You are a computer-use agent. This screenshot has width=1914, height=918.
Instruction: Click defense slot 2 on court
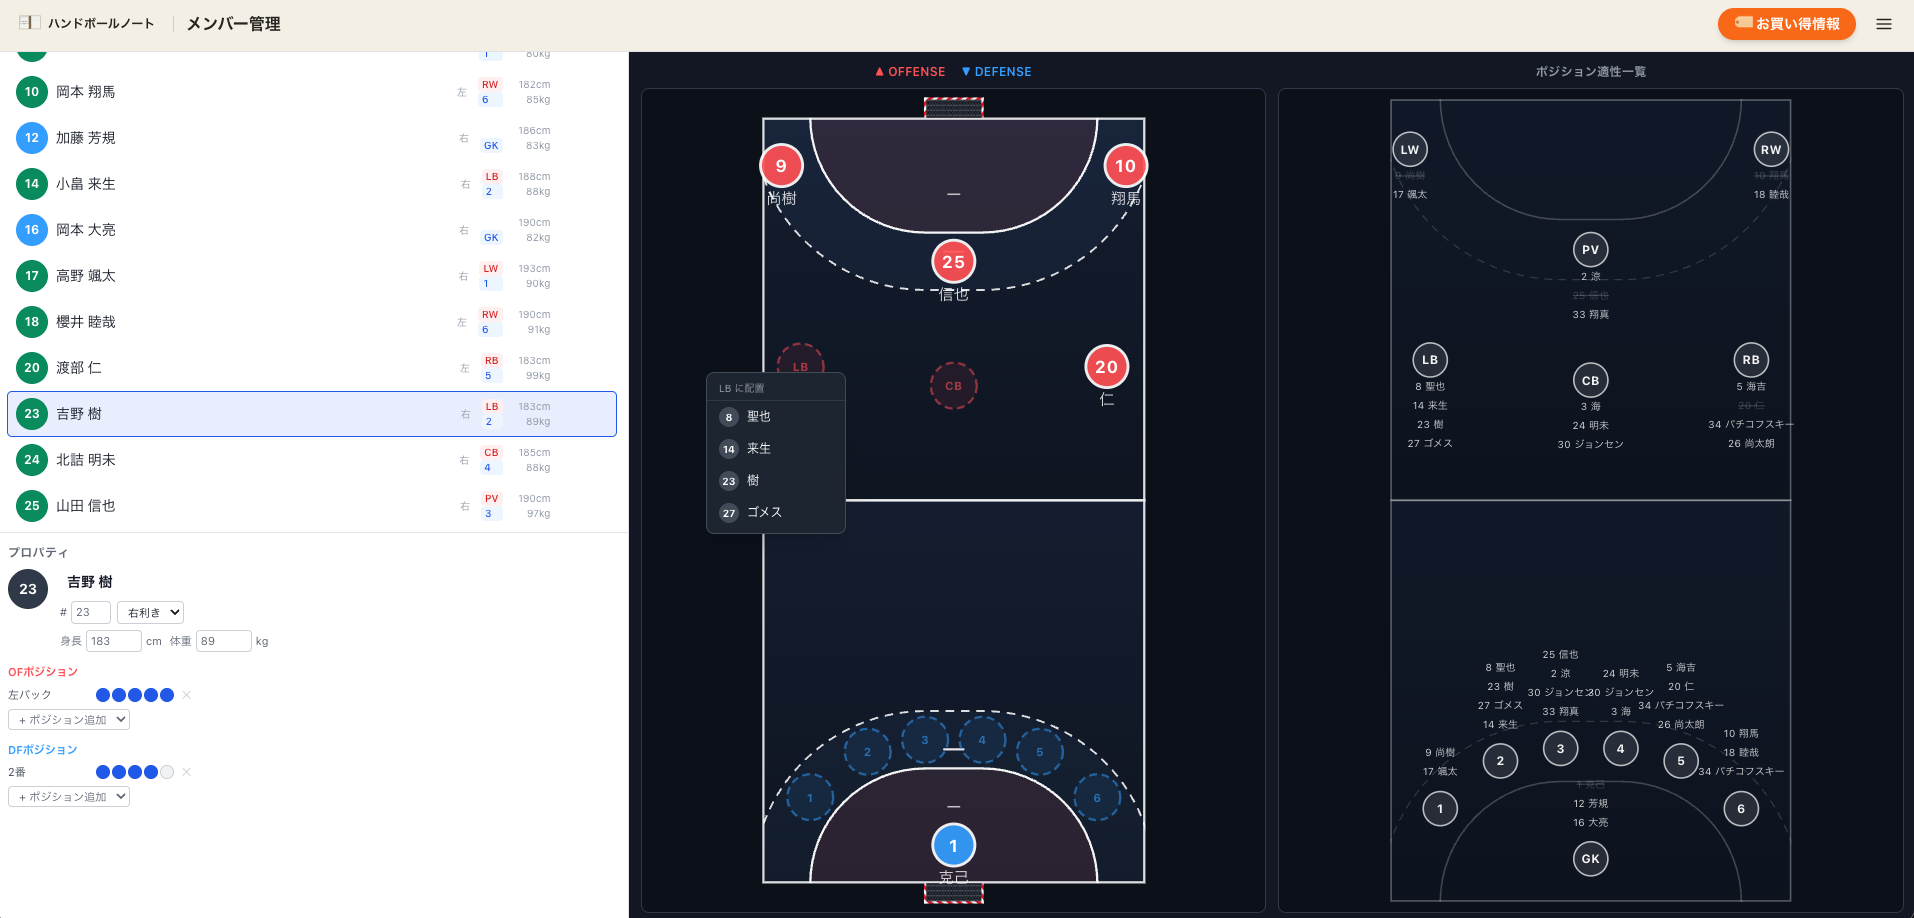click(x=867, y=752)
